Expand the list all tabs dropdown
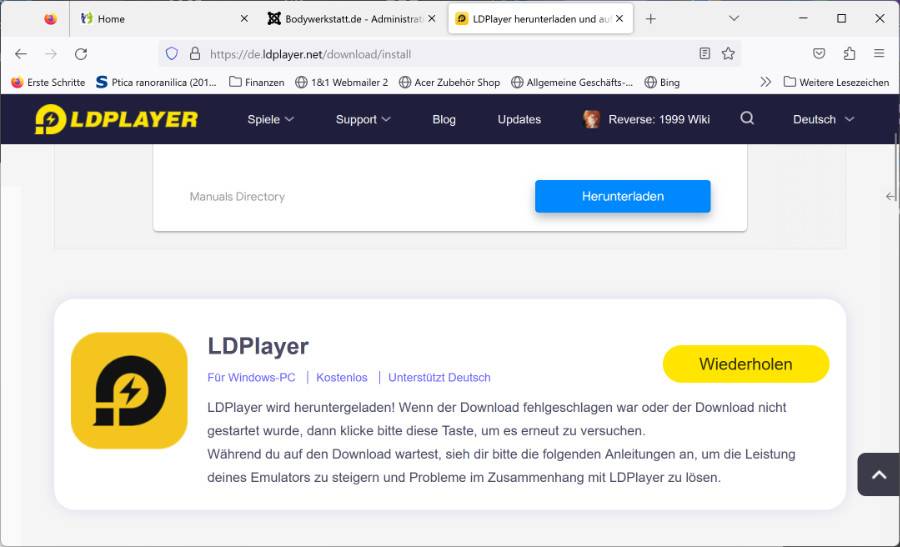This screenshot has height=547, width=900. (x=734, y=18)
